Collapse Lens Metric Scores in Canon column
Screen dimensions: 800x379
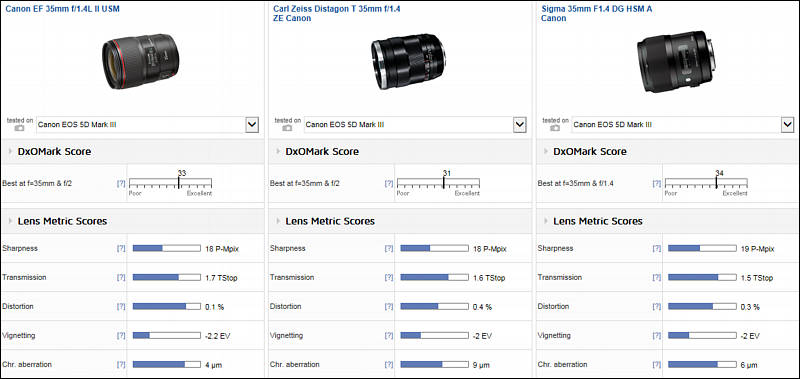coord(10,221)
